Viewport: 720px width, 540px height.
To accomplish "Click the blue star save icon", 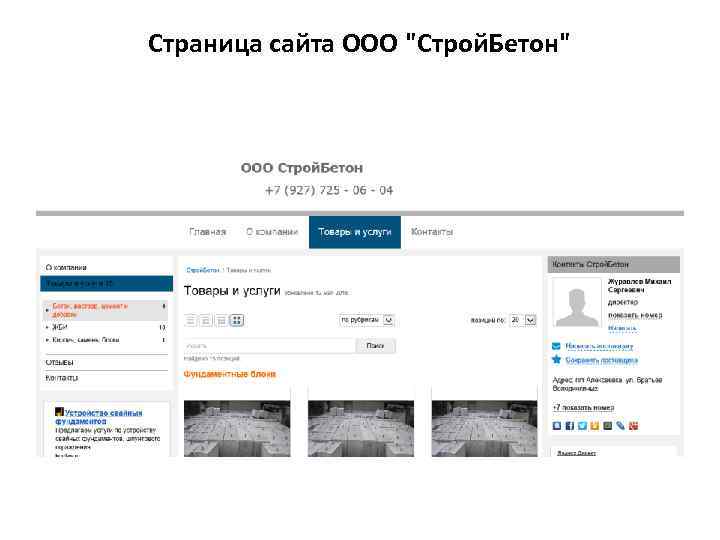I will pyautogui.click(x=556, y=360).
